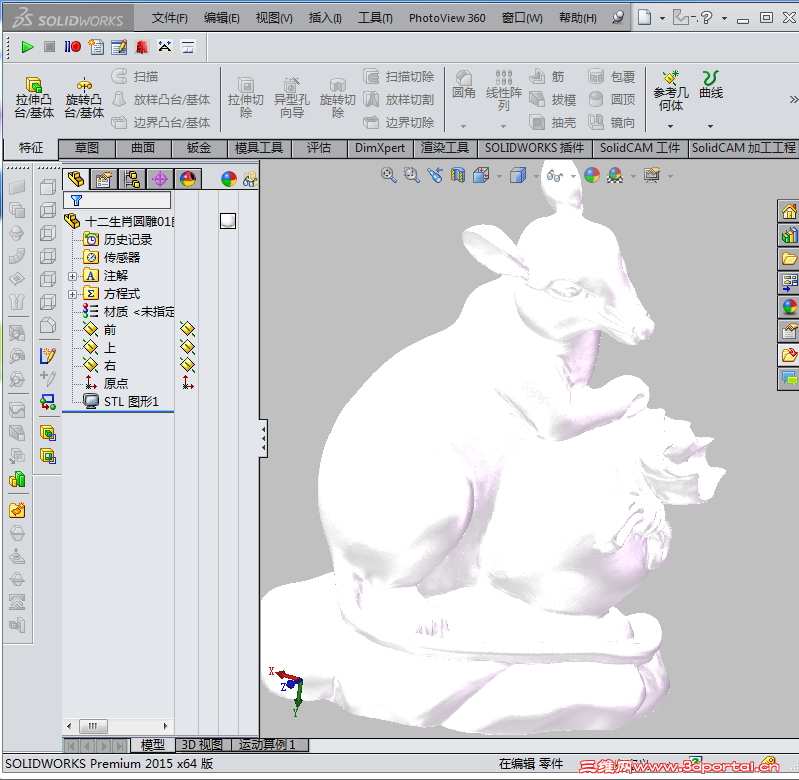Open the 工具(T) menu
This screenshot has width=799, height=780.
click(375, 18)
